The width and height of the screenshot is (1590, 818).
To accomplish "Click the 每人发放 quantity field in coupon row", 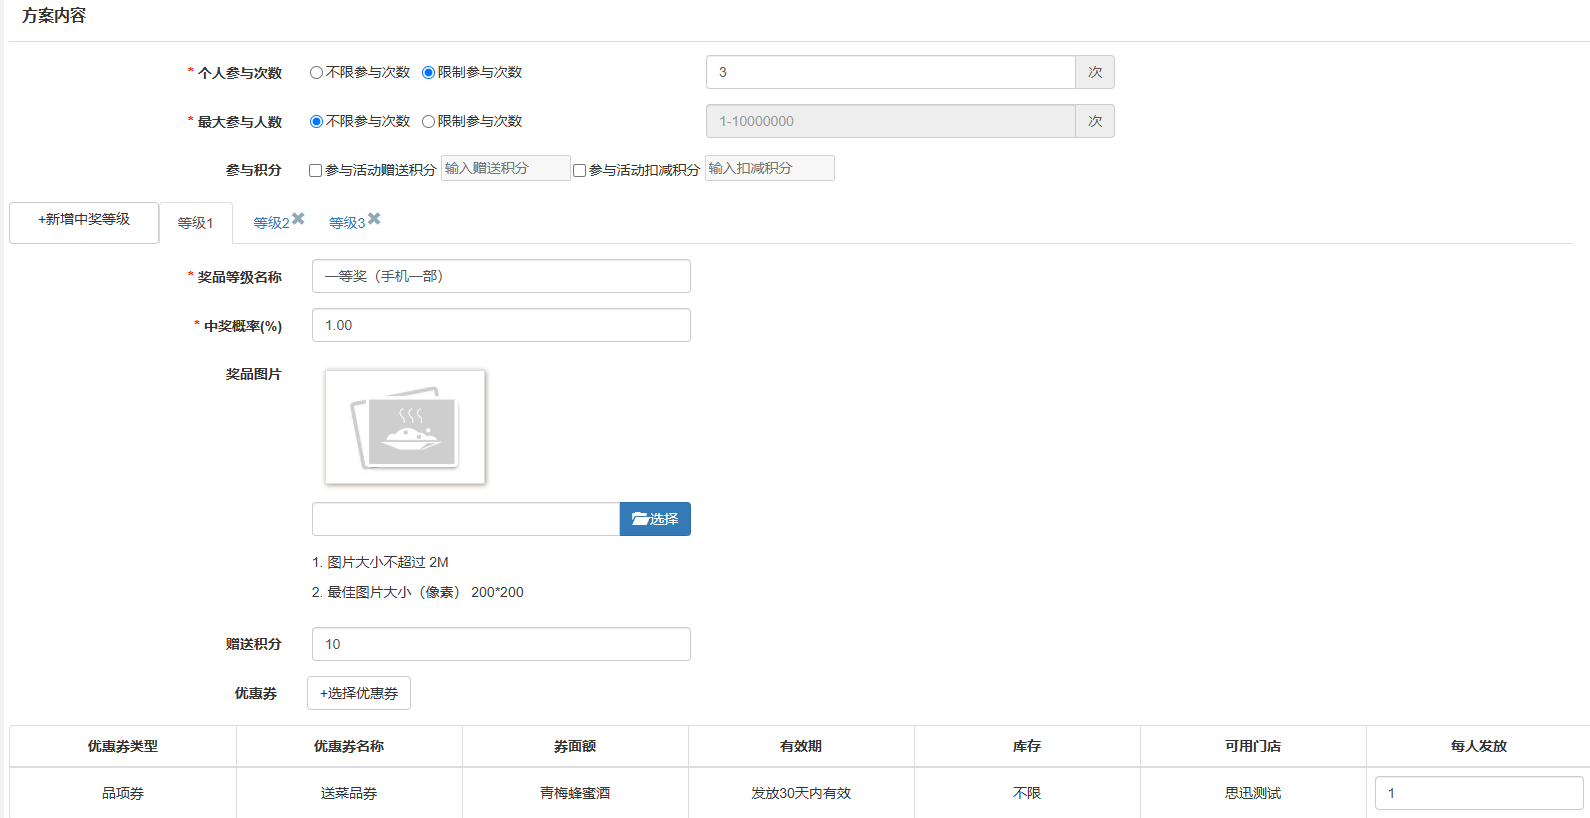I will 1478,793.
